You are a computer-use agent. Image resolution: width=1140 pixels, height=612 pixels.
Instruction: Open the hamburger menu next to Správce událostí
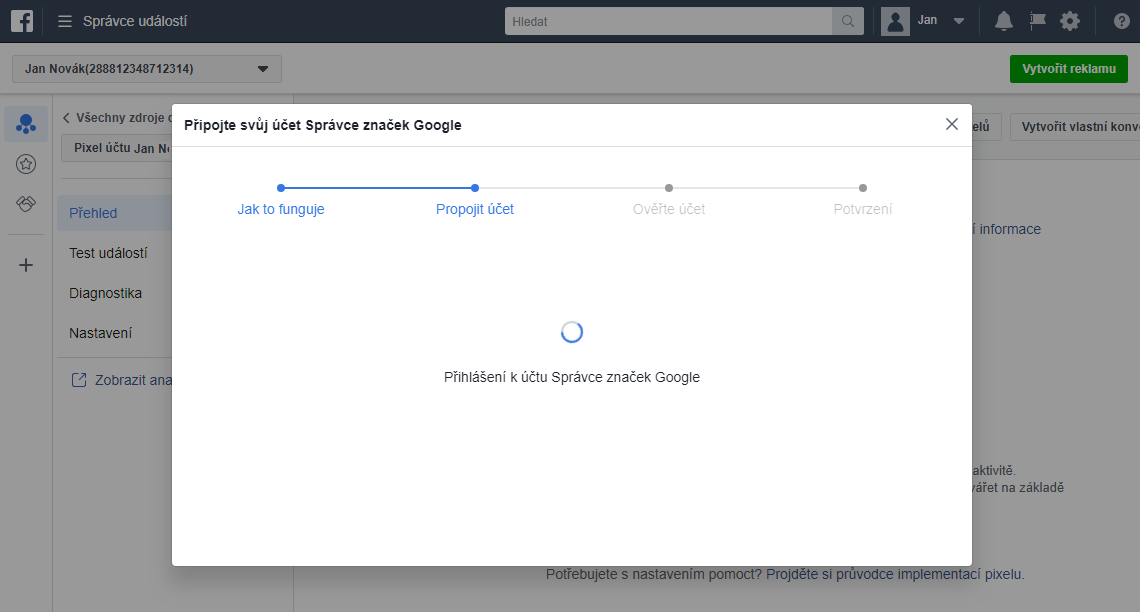[x=65, y=21]
